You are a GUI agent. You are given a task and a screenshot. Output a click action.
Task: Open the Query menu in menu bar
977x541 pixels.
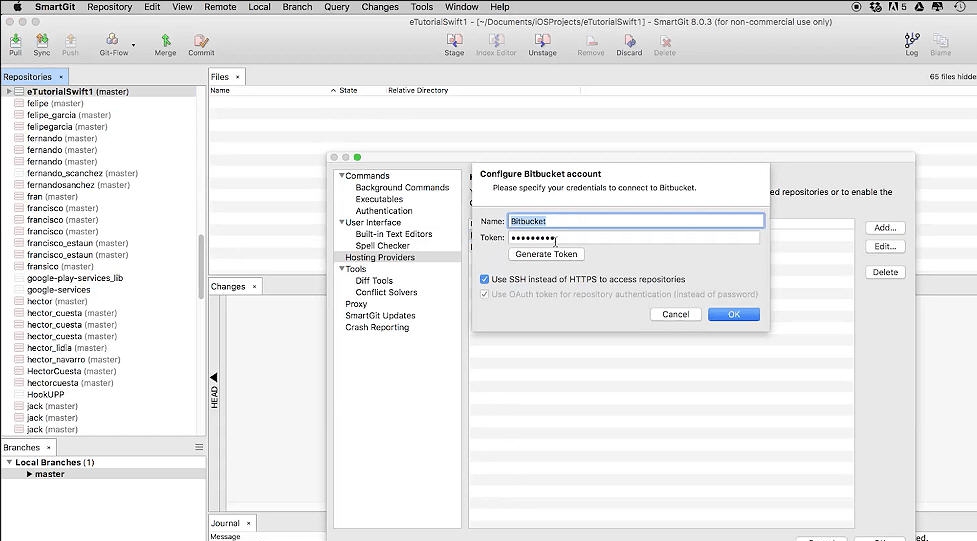pos(336,7)
